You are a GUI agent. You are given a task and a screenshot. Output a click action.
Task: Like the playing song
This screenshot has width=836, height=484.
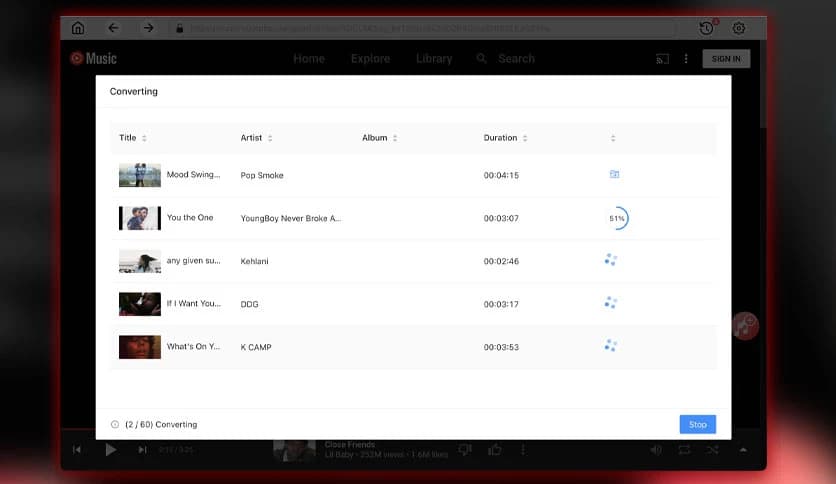point(495,450)
